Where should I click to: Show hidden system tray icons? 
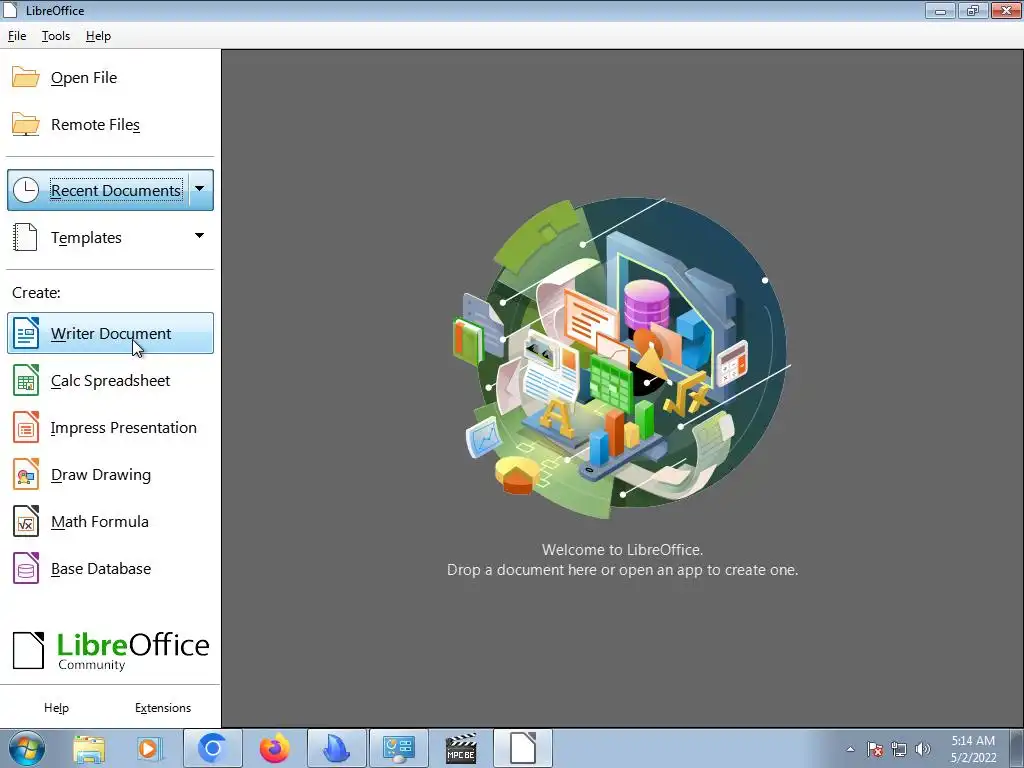tap(850, 749)
